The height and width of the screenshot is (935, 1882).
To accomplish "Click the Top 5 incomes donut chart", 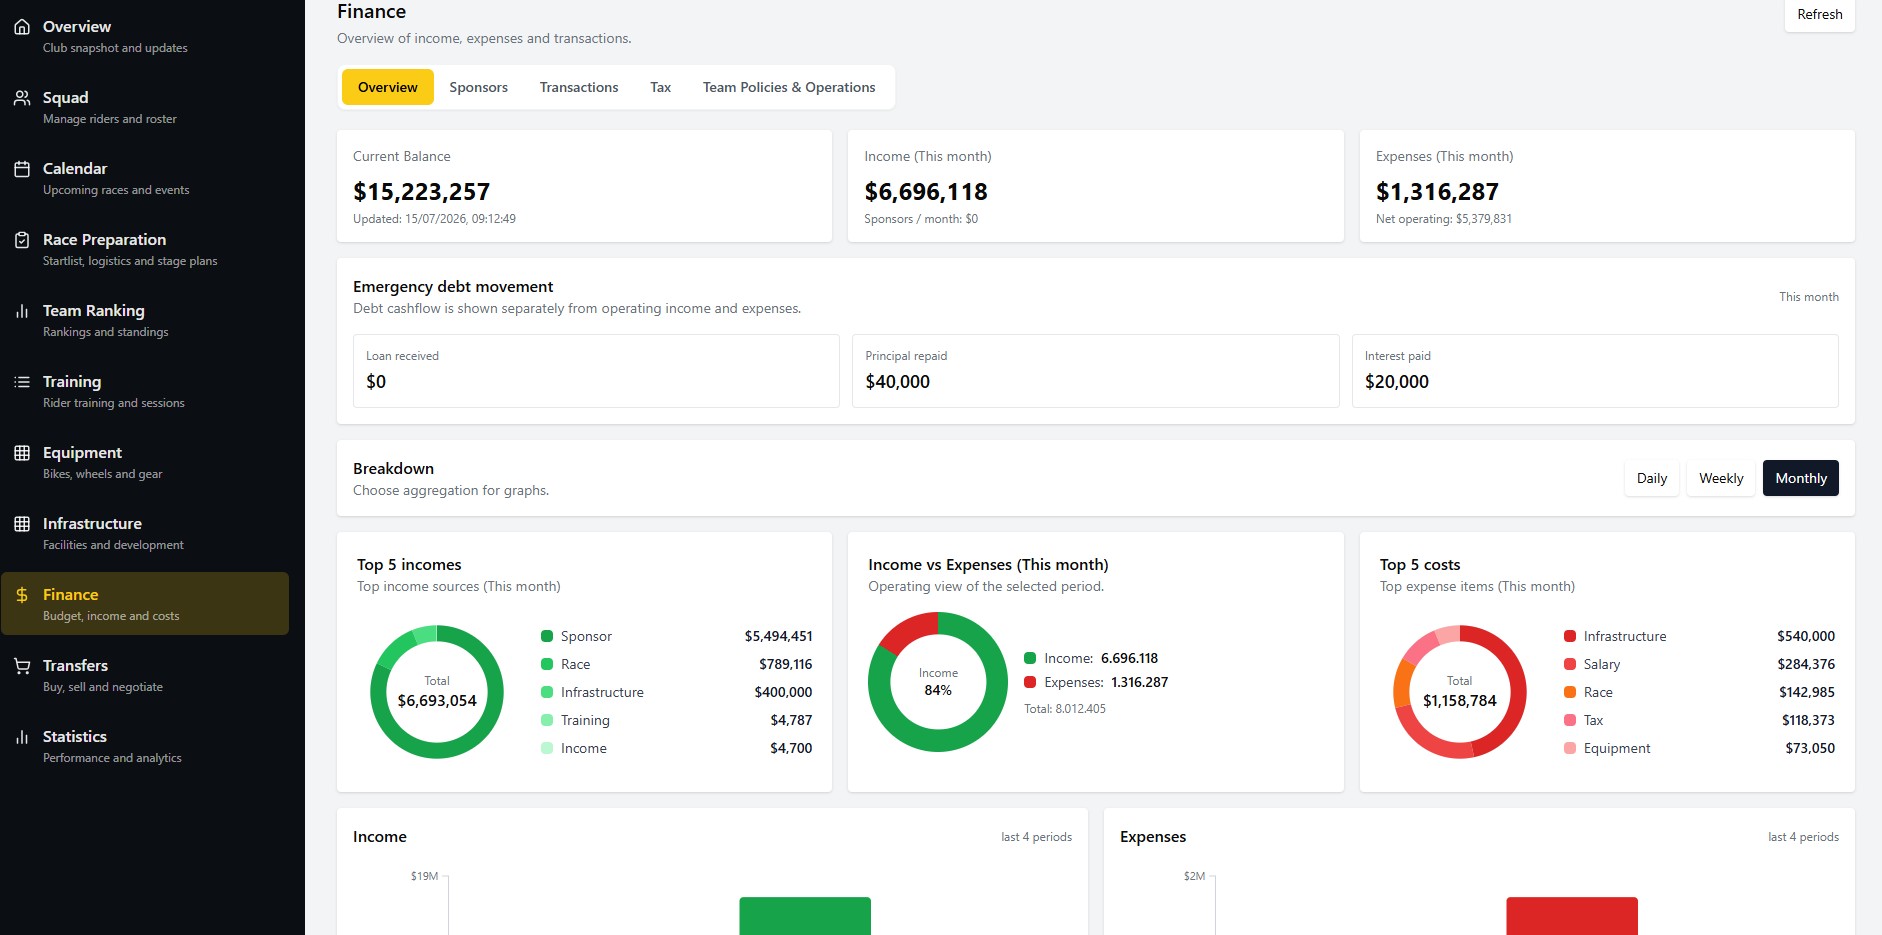I will click(x=437, y=692).
